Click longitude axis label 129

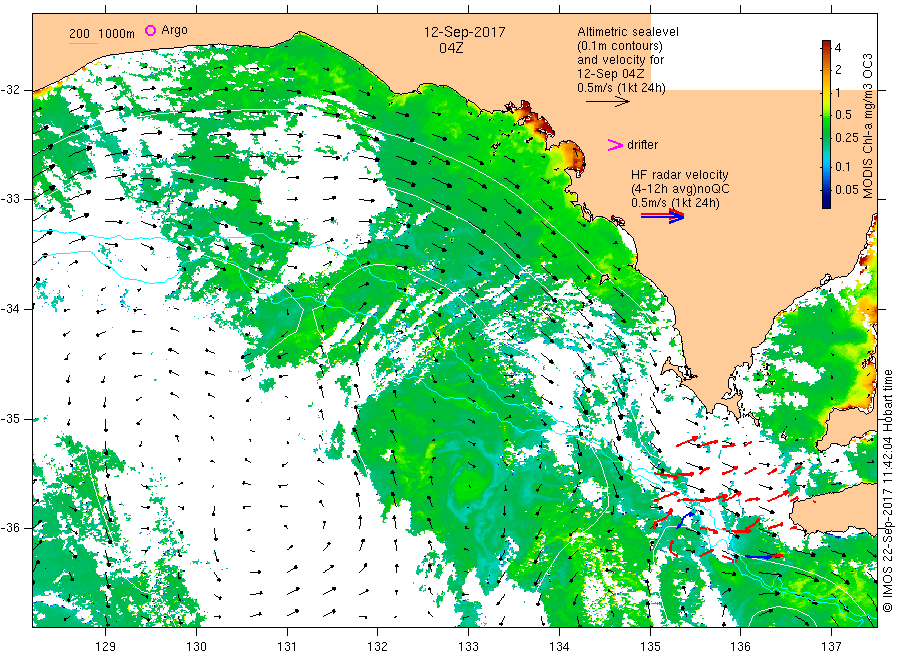[x=106, y=647]
